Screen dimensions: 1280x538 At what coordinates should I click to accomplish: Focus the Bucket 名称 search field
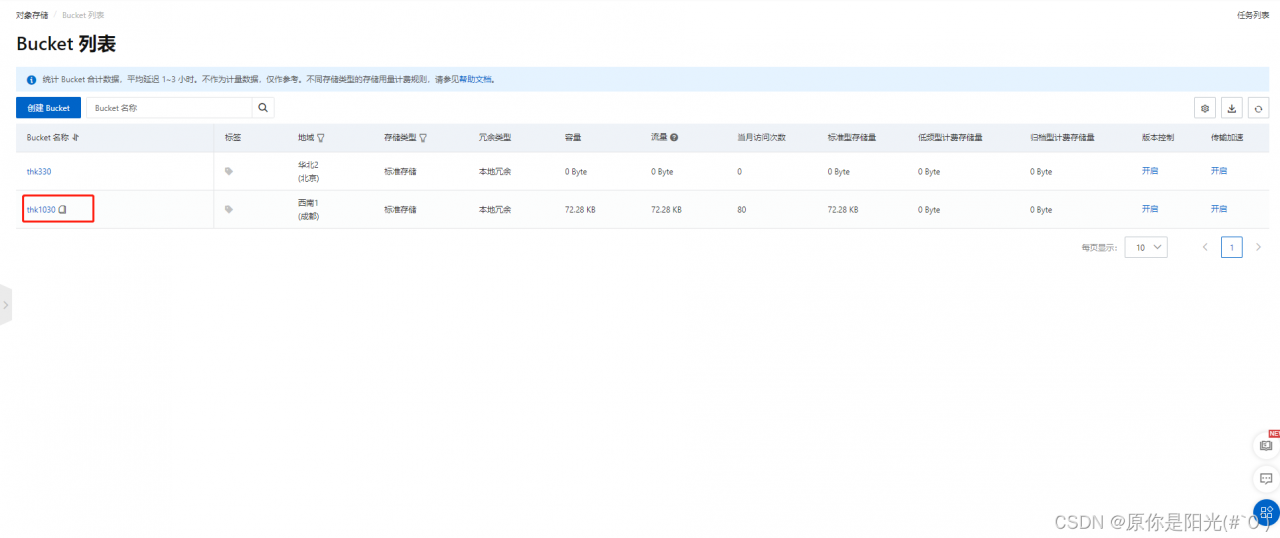point(169,108)
